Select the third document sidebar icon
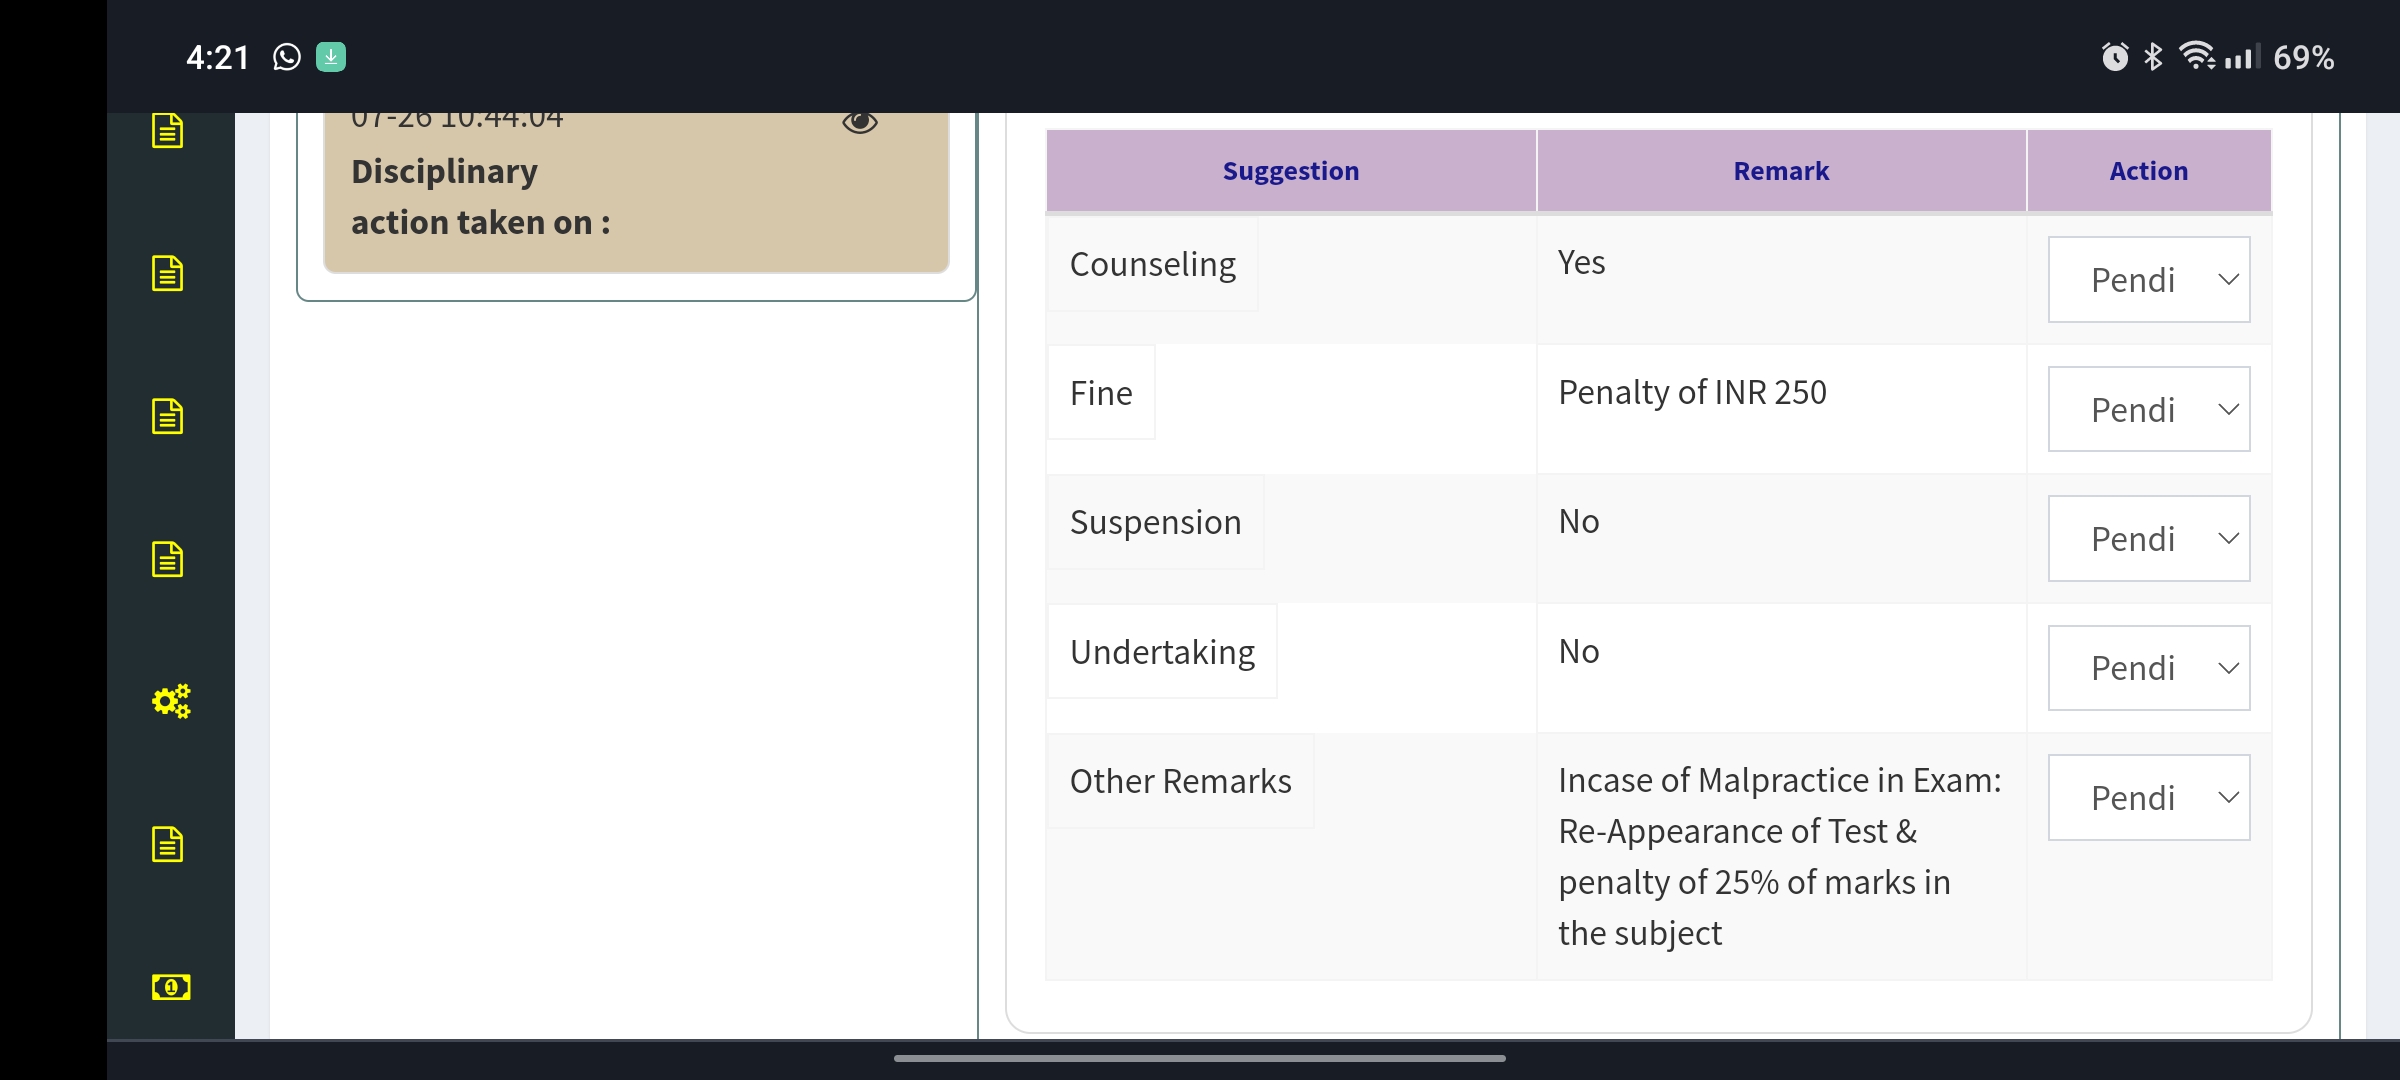Image resolution: width=2400 pixels, height=1080 pixels. coord(167,416)
